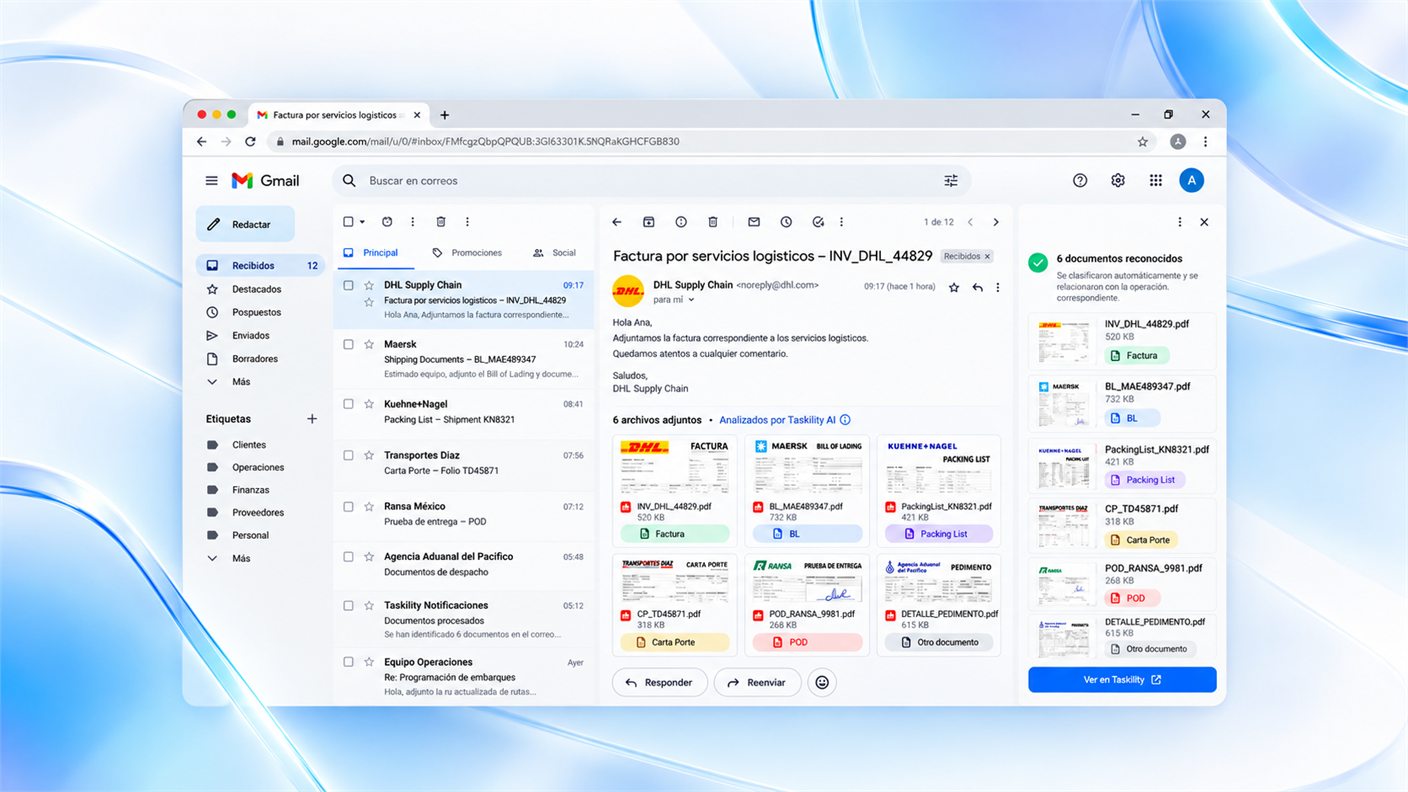Screen dimensions: 1408x792
Task: Open Gmail settings gear
Action: pos(1118,181)
